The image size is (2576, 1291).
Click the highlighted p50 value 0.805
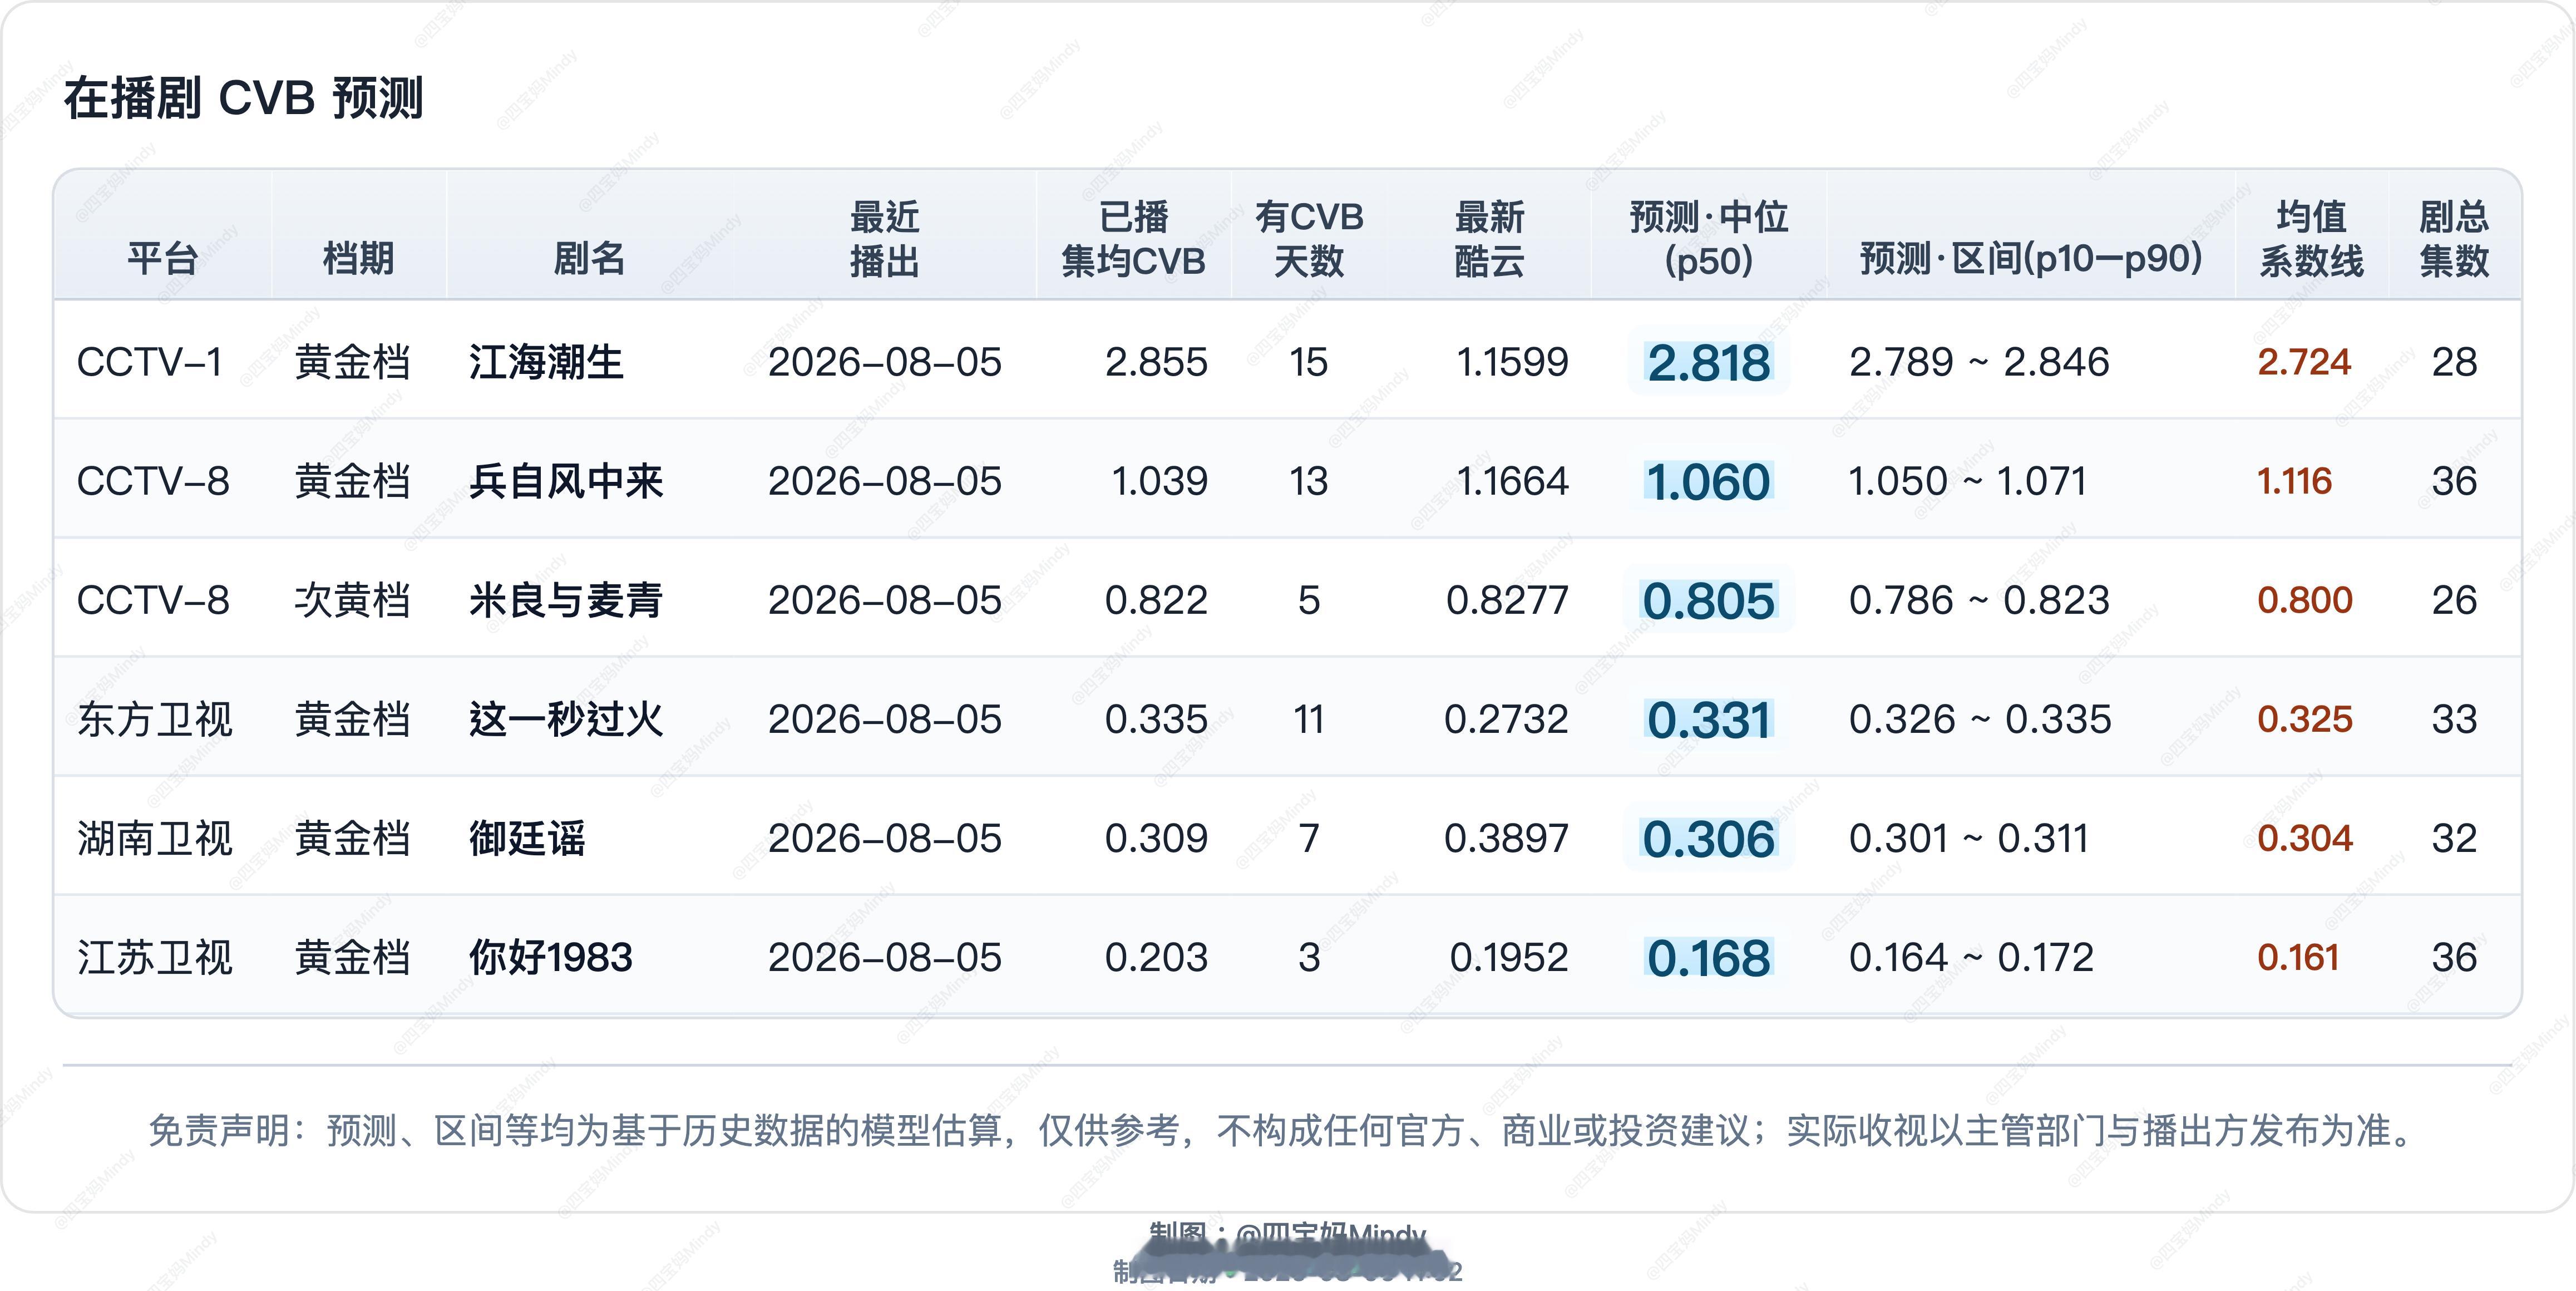pyautogui.click(x=1709, y=601)
